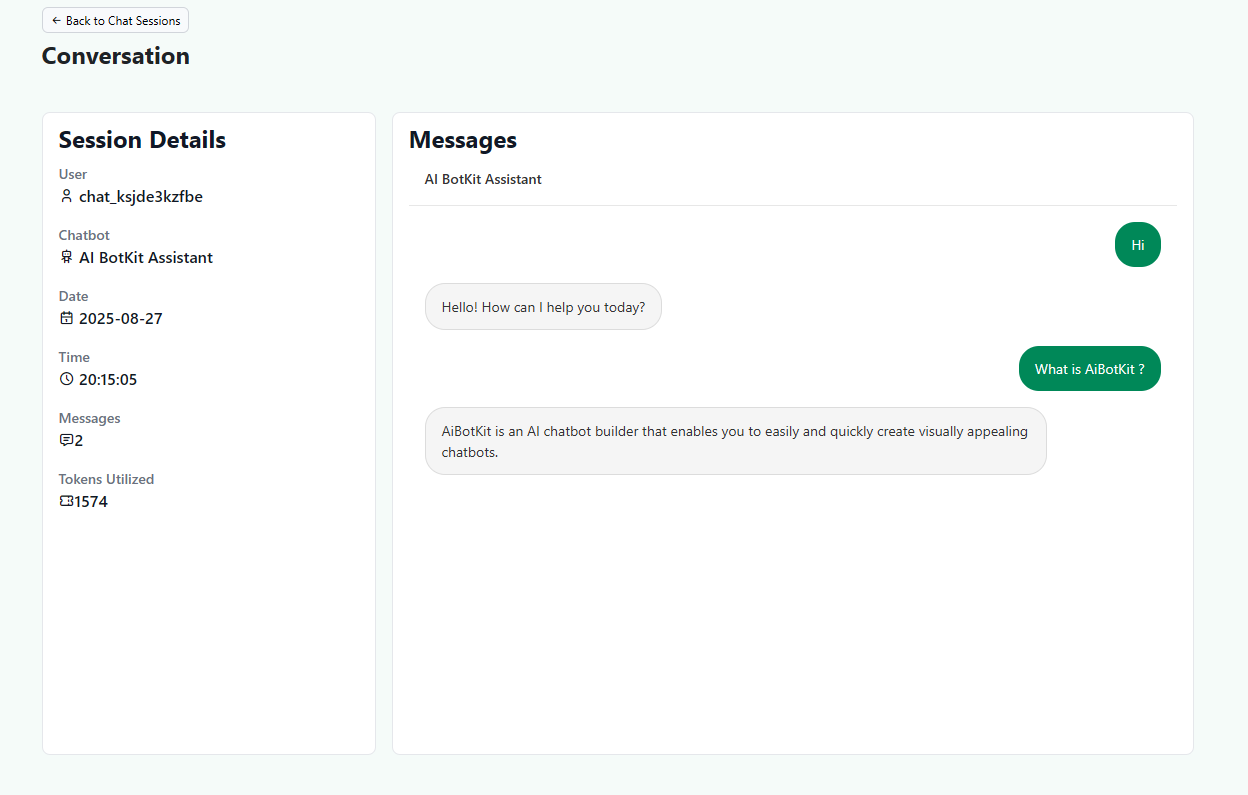
Task: Click the green Hi message bubble
Action: (x=1137, y=244)
